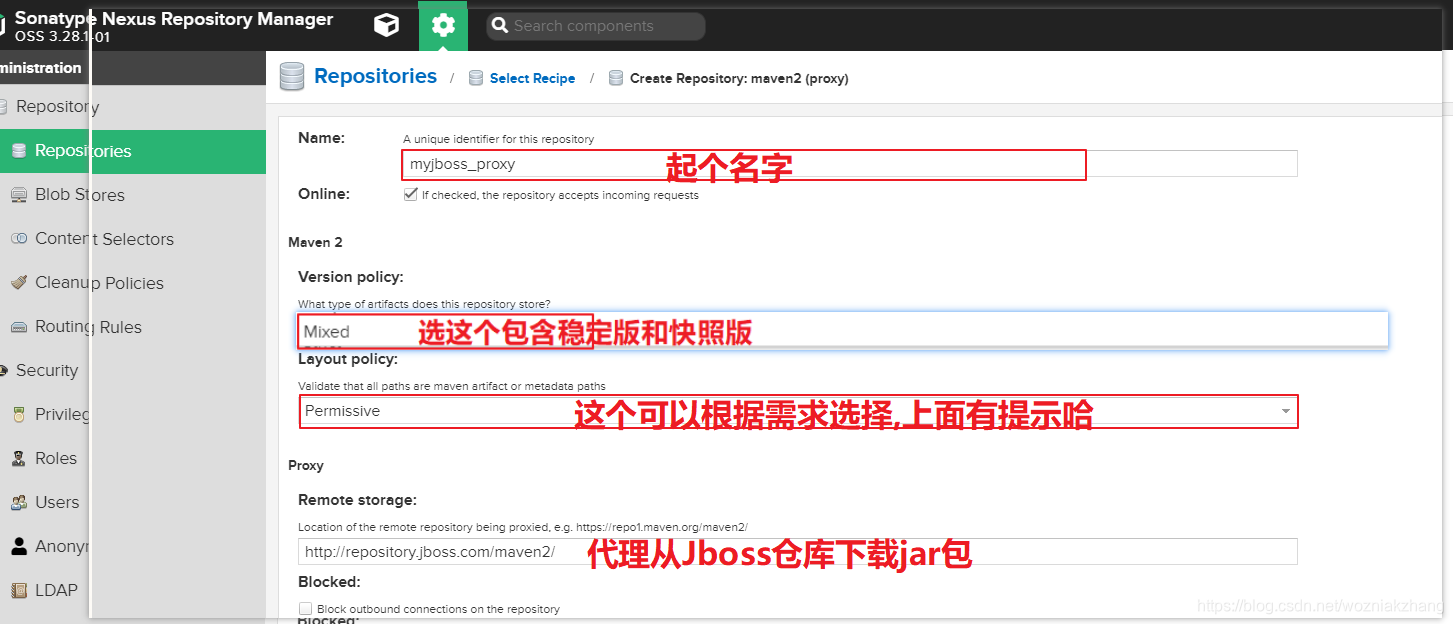Click the Layout policy dropdown arrow
The height and width of the screenshot is (624, 1453).
tap(1285, 411)
